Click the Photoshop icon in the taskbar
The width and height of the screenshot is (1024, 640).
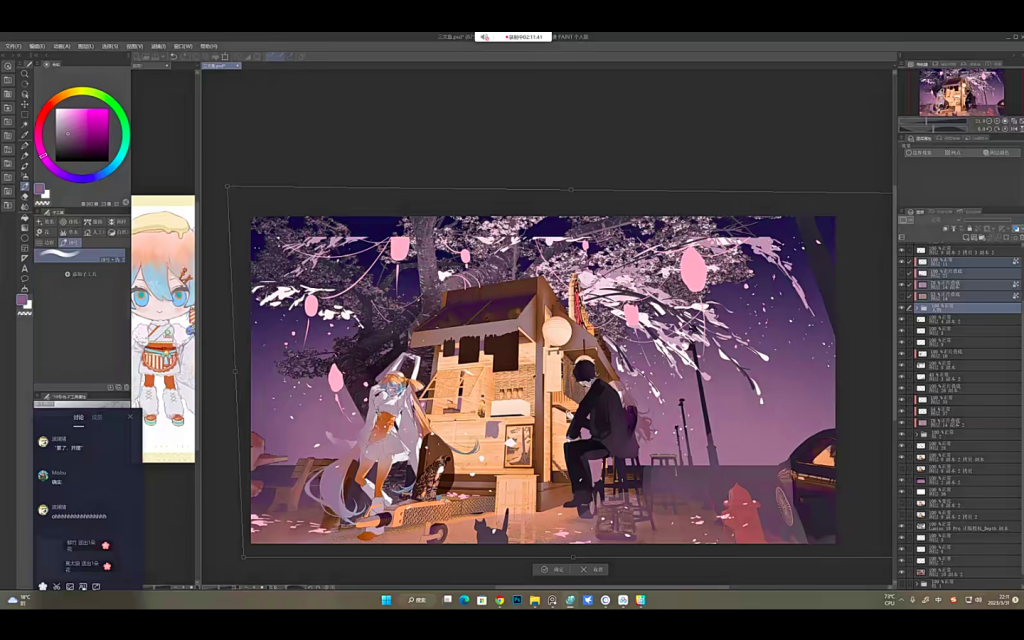(517, 600)
